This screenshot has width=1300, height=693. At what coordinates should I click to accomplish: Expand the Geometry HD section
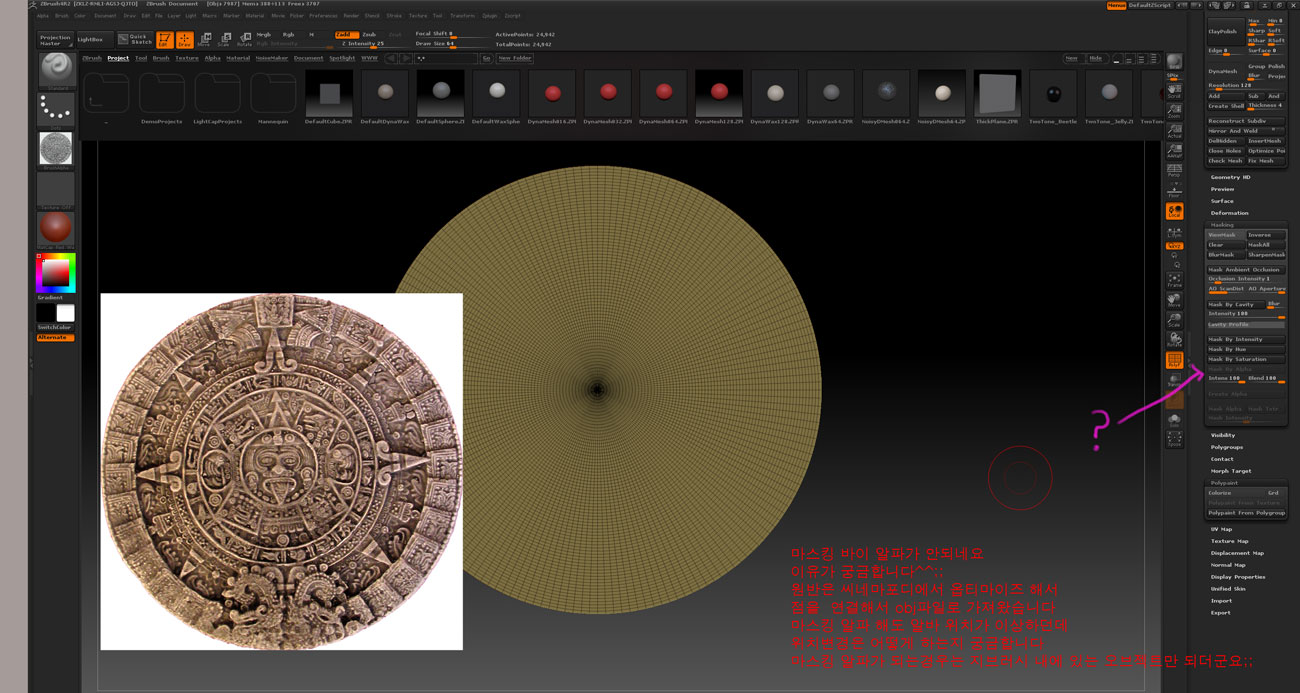click(x=1230, y=177)
